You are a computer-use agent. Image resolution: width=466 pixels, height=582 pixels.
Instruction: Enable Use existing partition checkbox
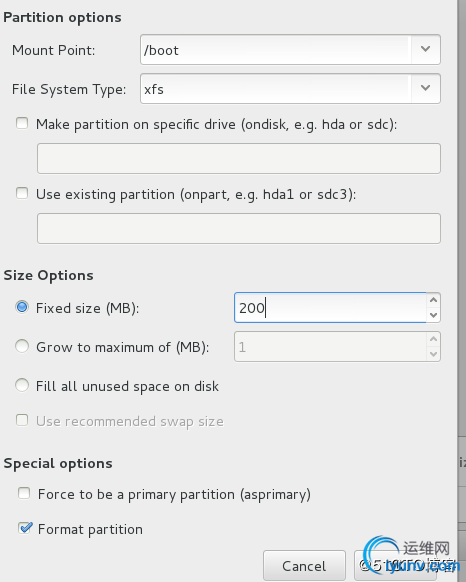pos(22,193)
